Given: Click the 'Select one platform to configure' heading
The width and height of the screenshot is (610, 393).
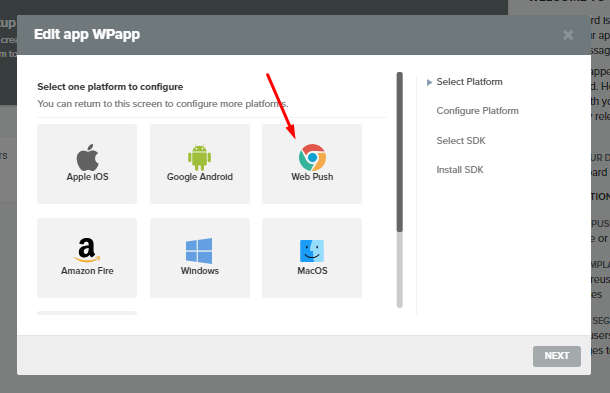Looking at the screenshot, I should (110, 87).
